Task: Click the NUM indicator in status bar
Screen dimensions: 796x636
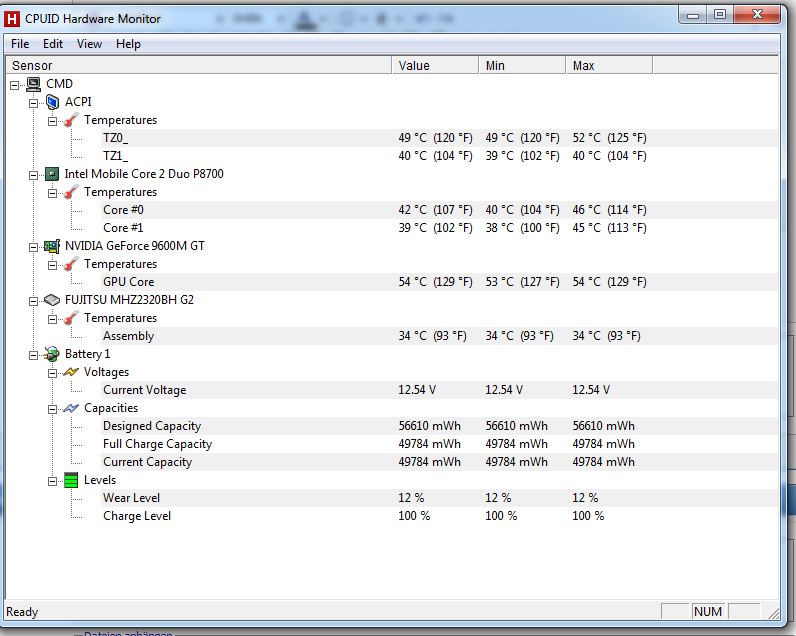Action: click(x=708, y=612)
